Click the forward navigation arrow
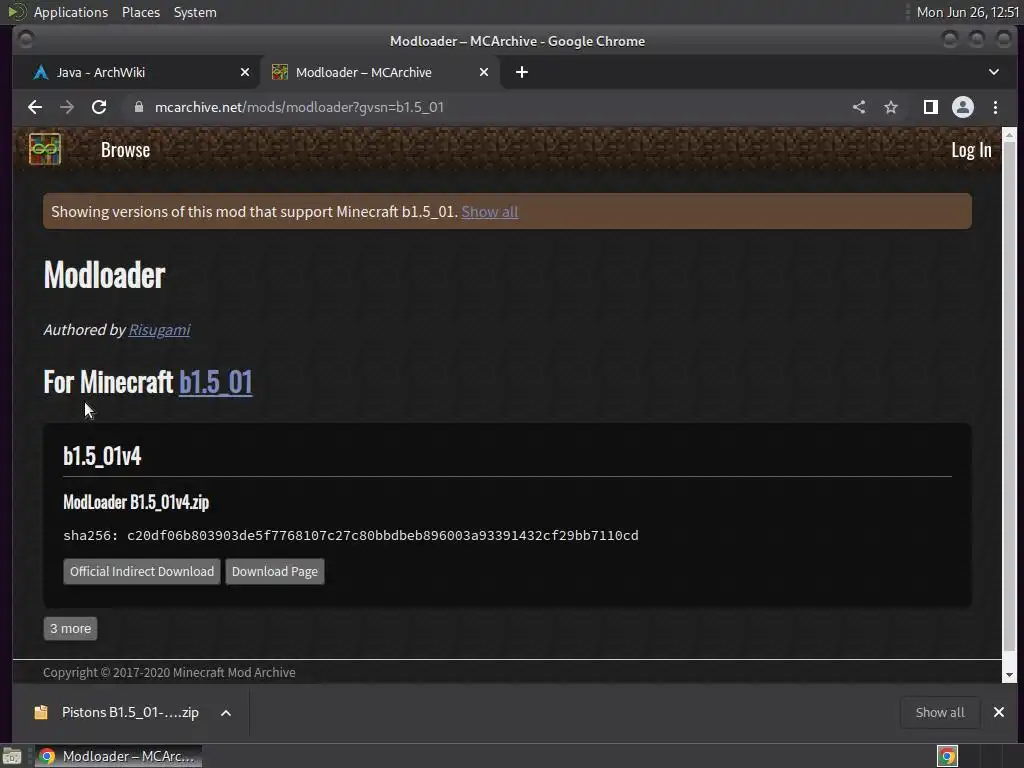The image size is (1024, 768). [67, 107]
